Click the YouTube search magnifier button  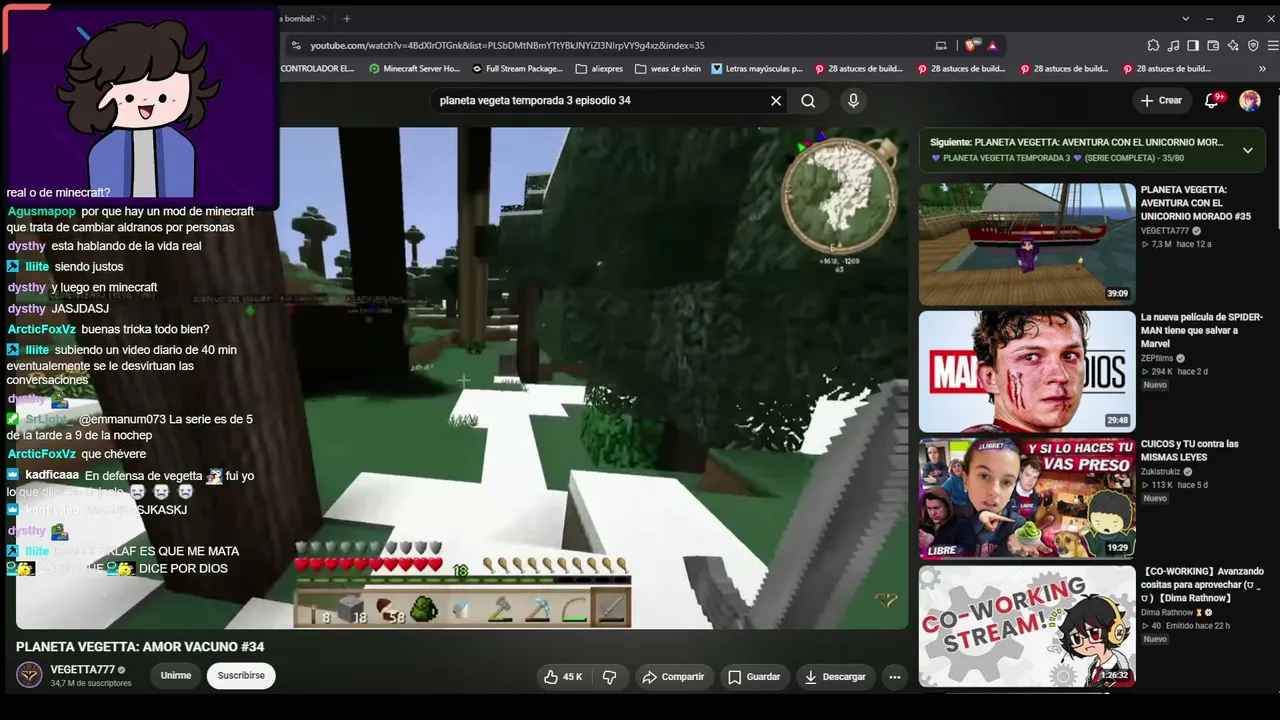808,100
